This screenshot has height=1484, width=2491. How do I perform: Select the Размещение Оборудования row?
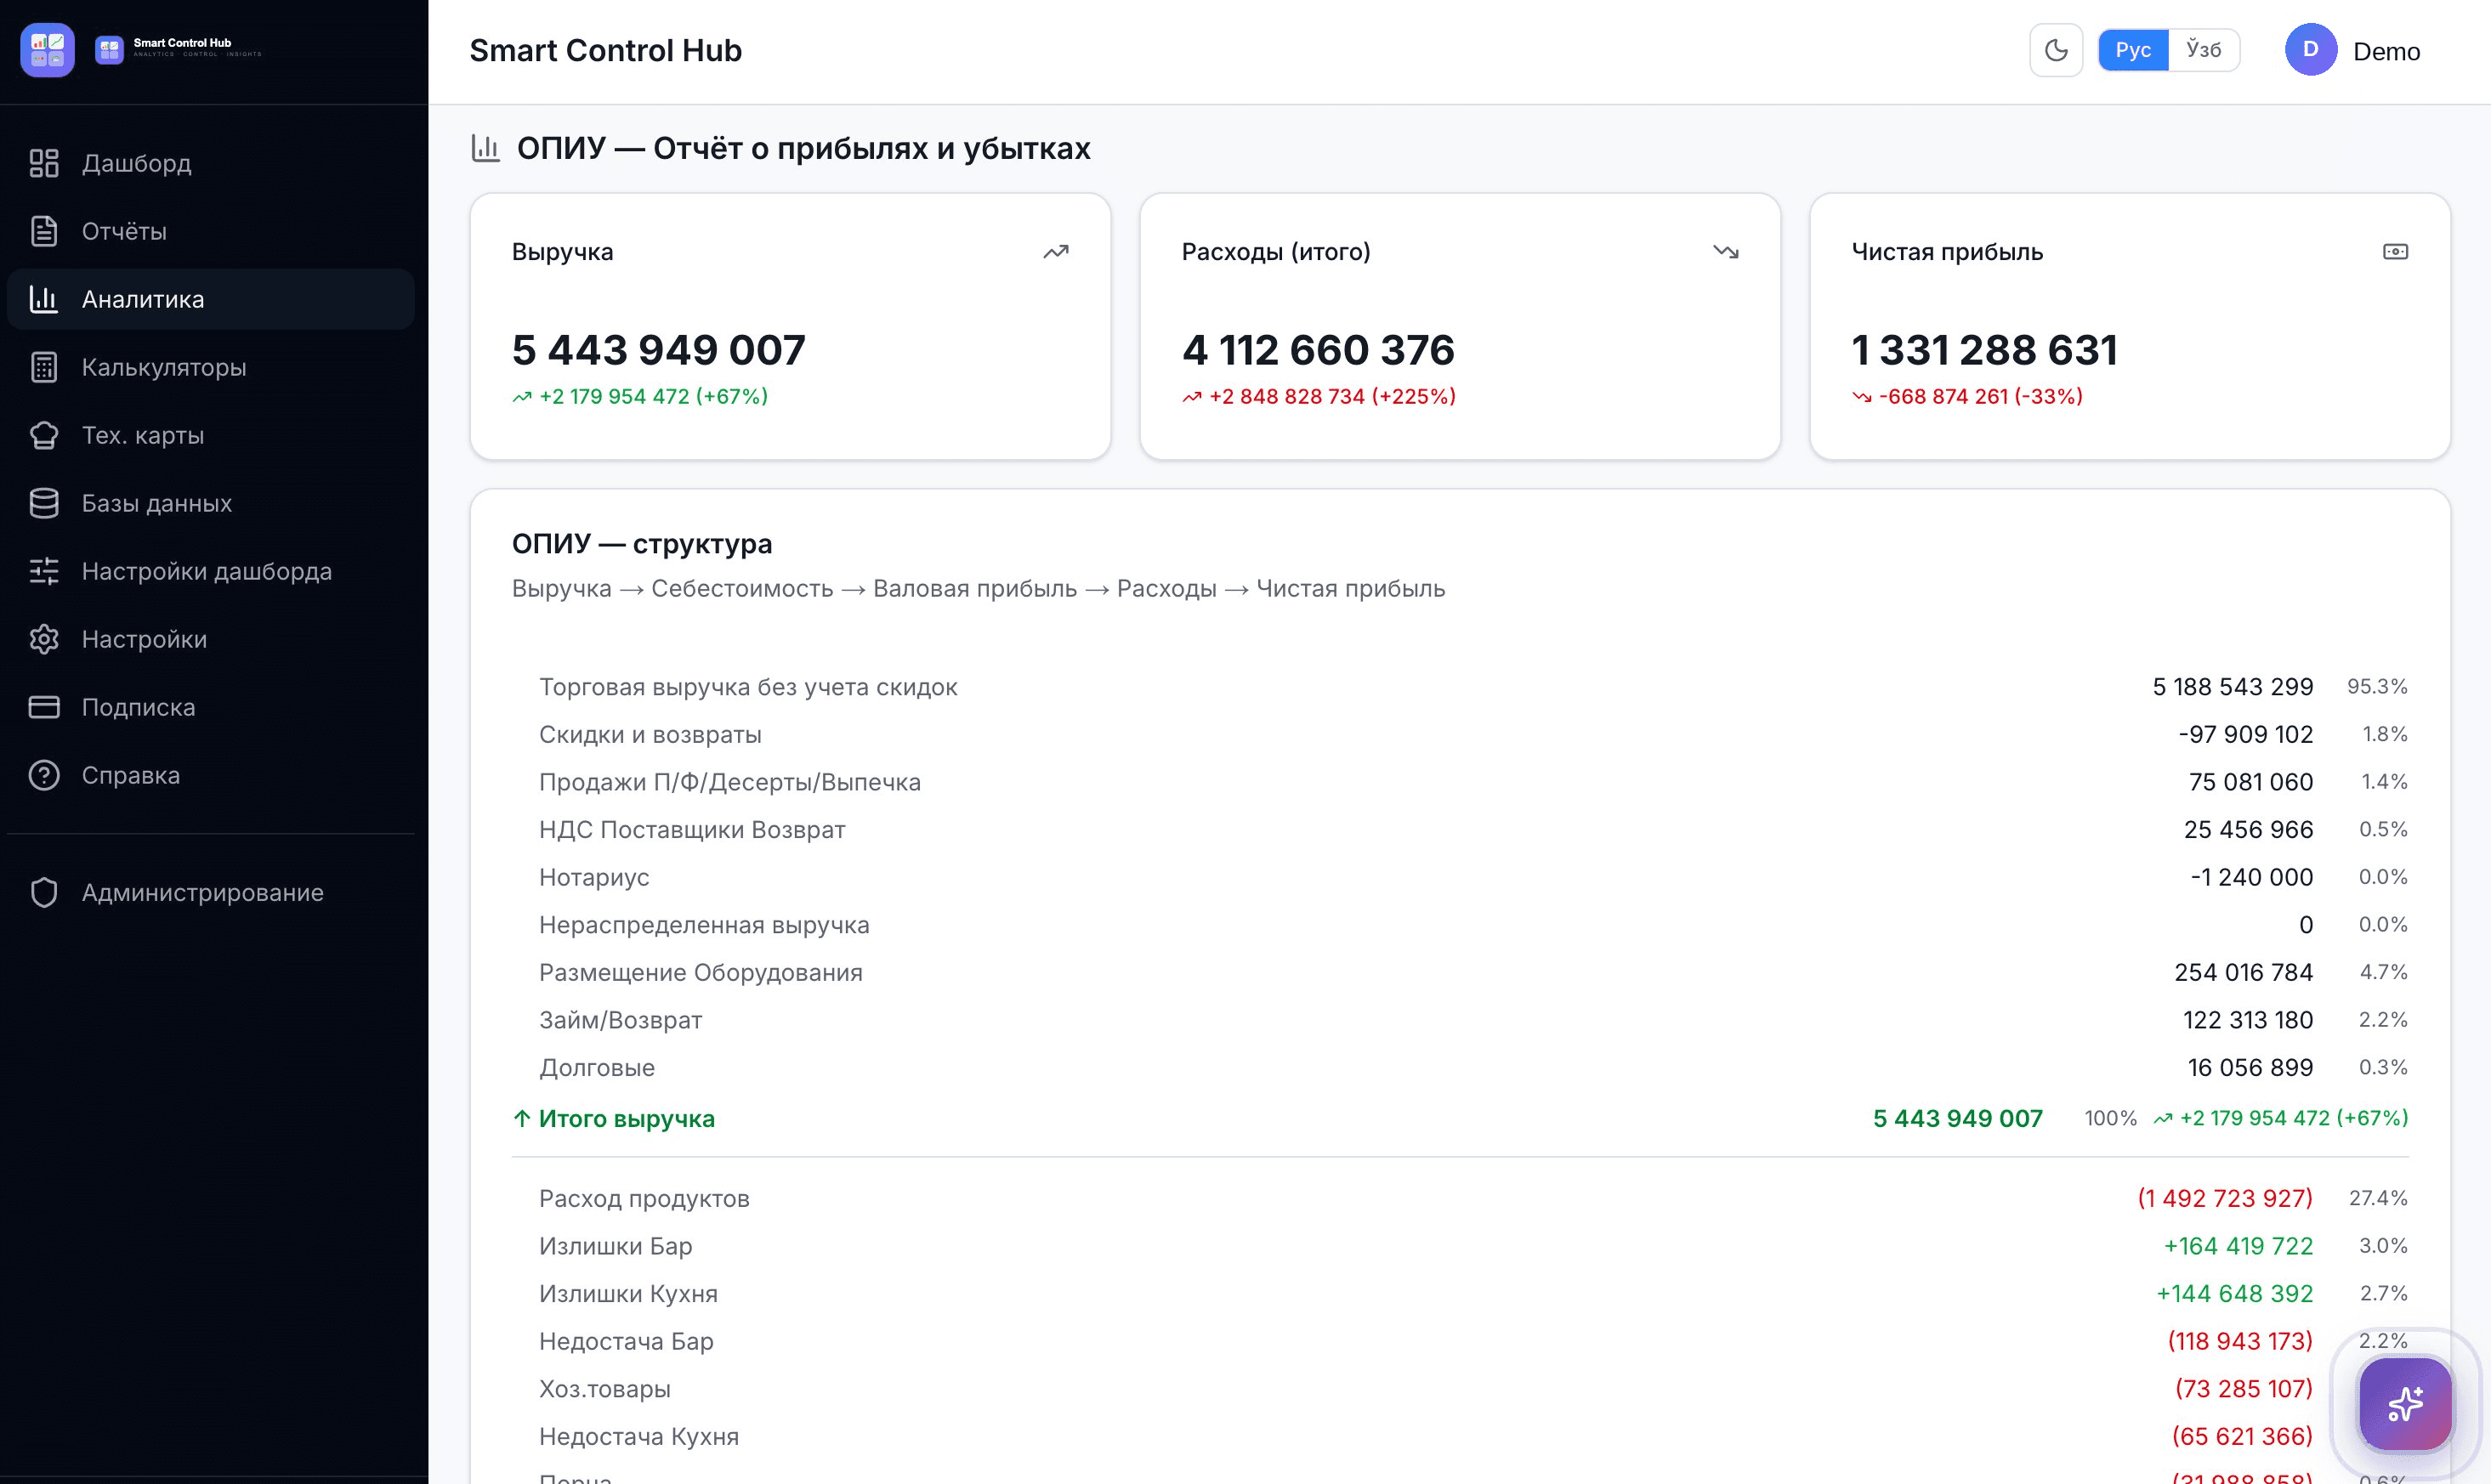coord(1460,973)
